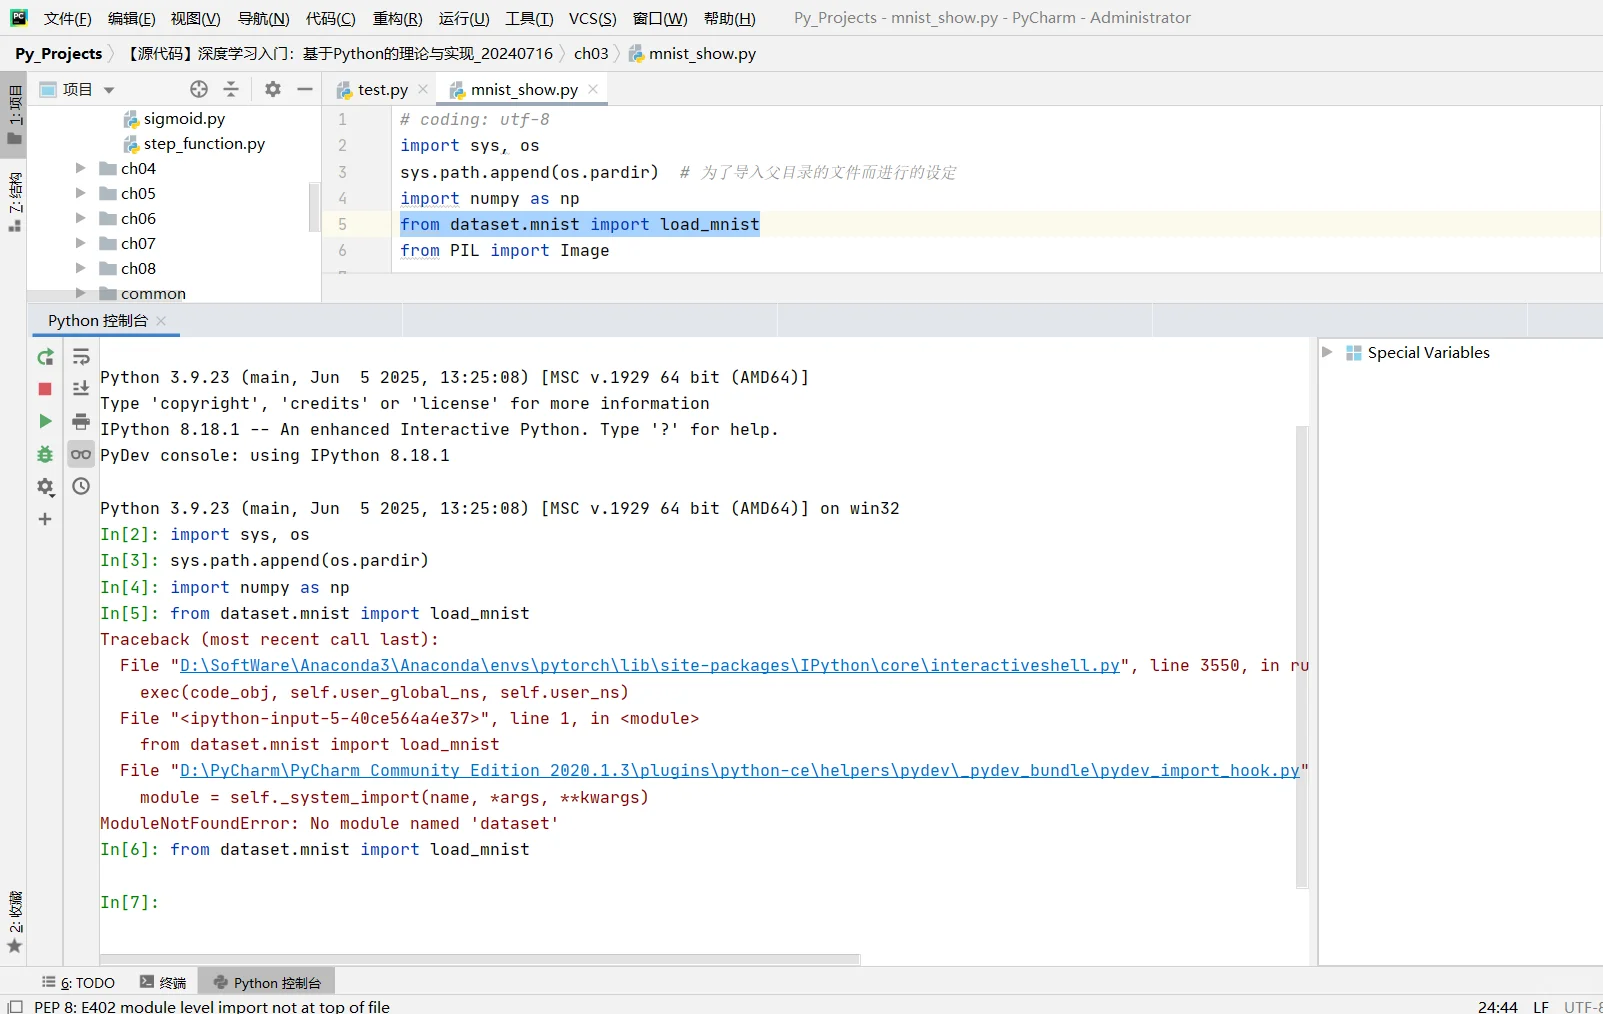Close the Python 控制台 console tab
The width and height of the screenshot is (1603, 1014).
[x=161, y=320]
